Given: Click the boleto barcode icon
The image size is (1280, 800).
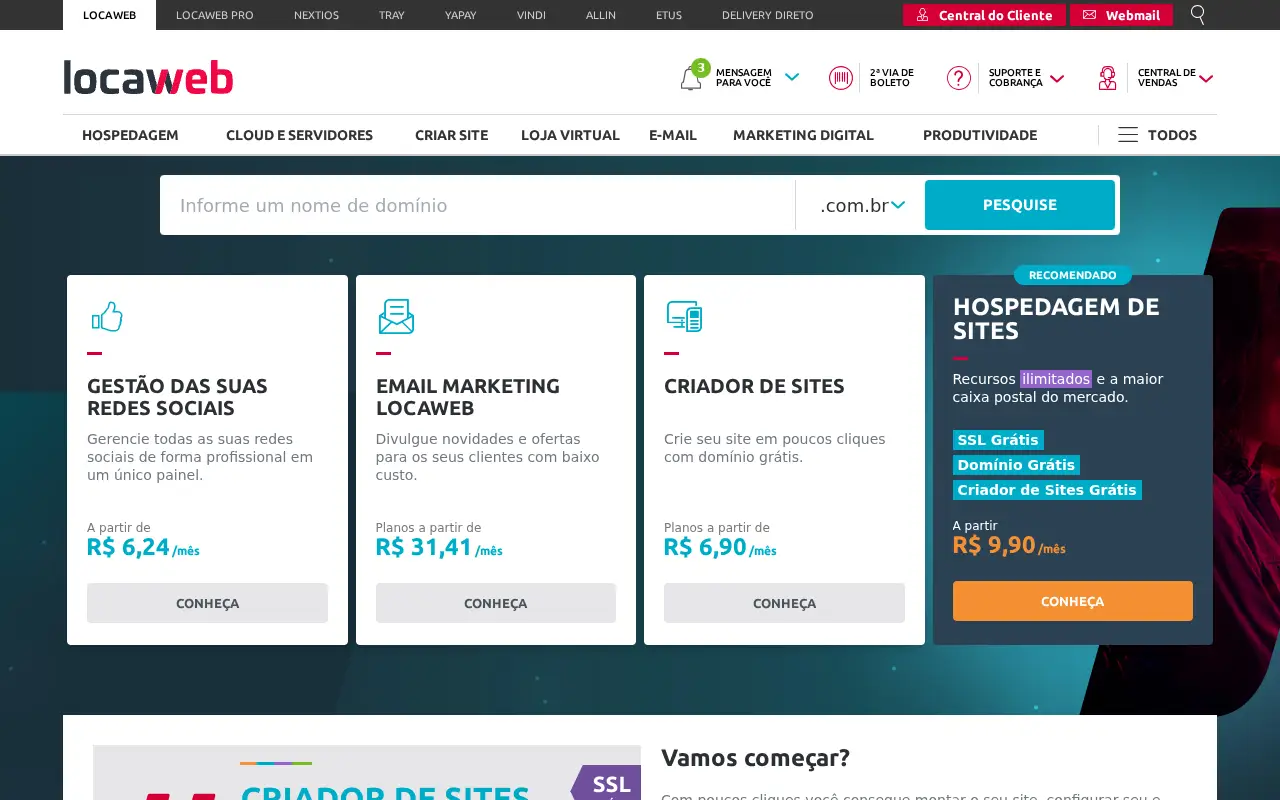Looking at the screenshot, I should tap(841, 78).
